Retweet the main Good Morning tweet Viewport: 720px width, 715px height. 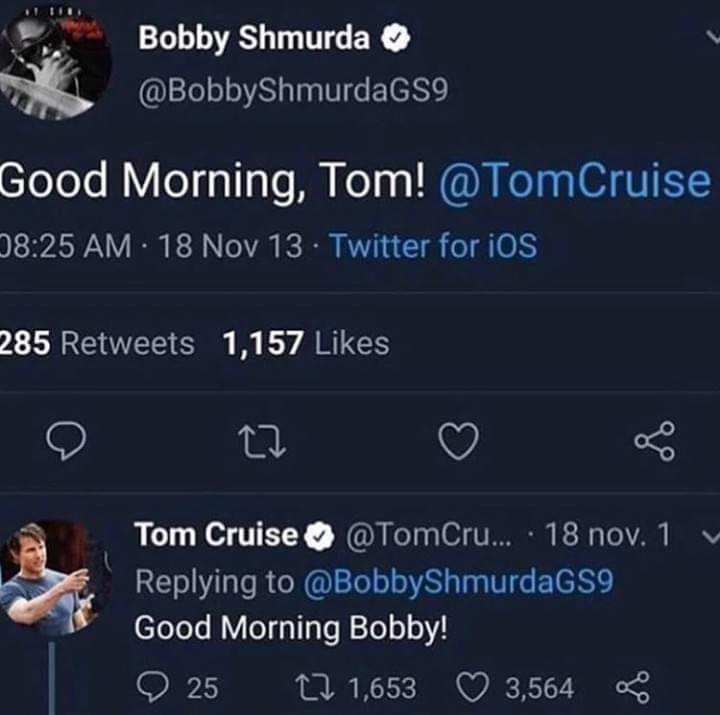[265, 441]
